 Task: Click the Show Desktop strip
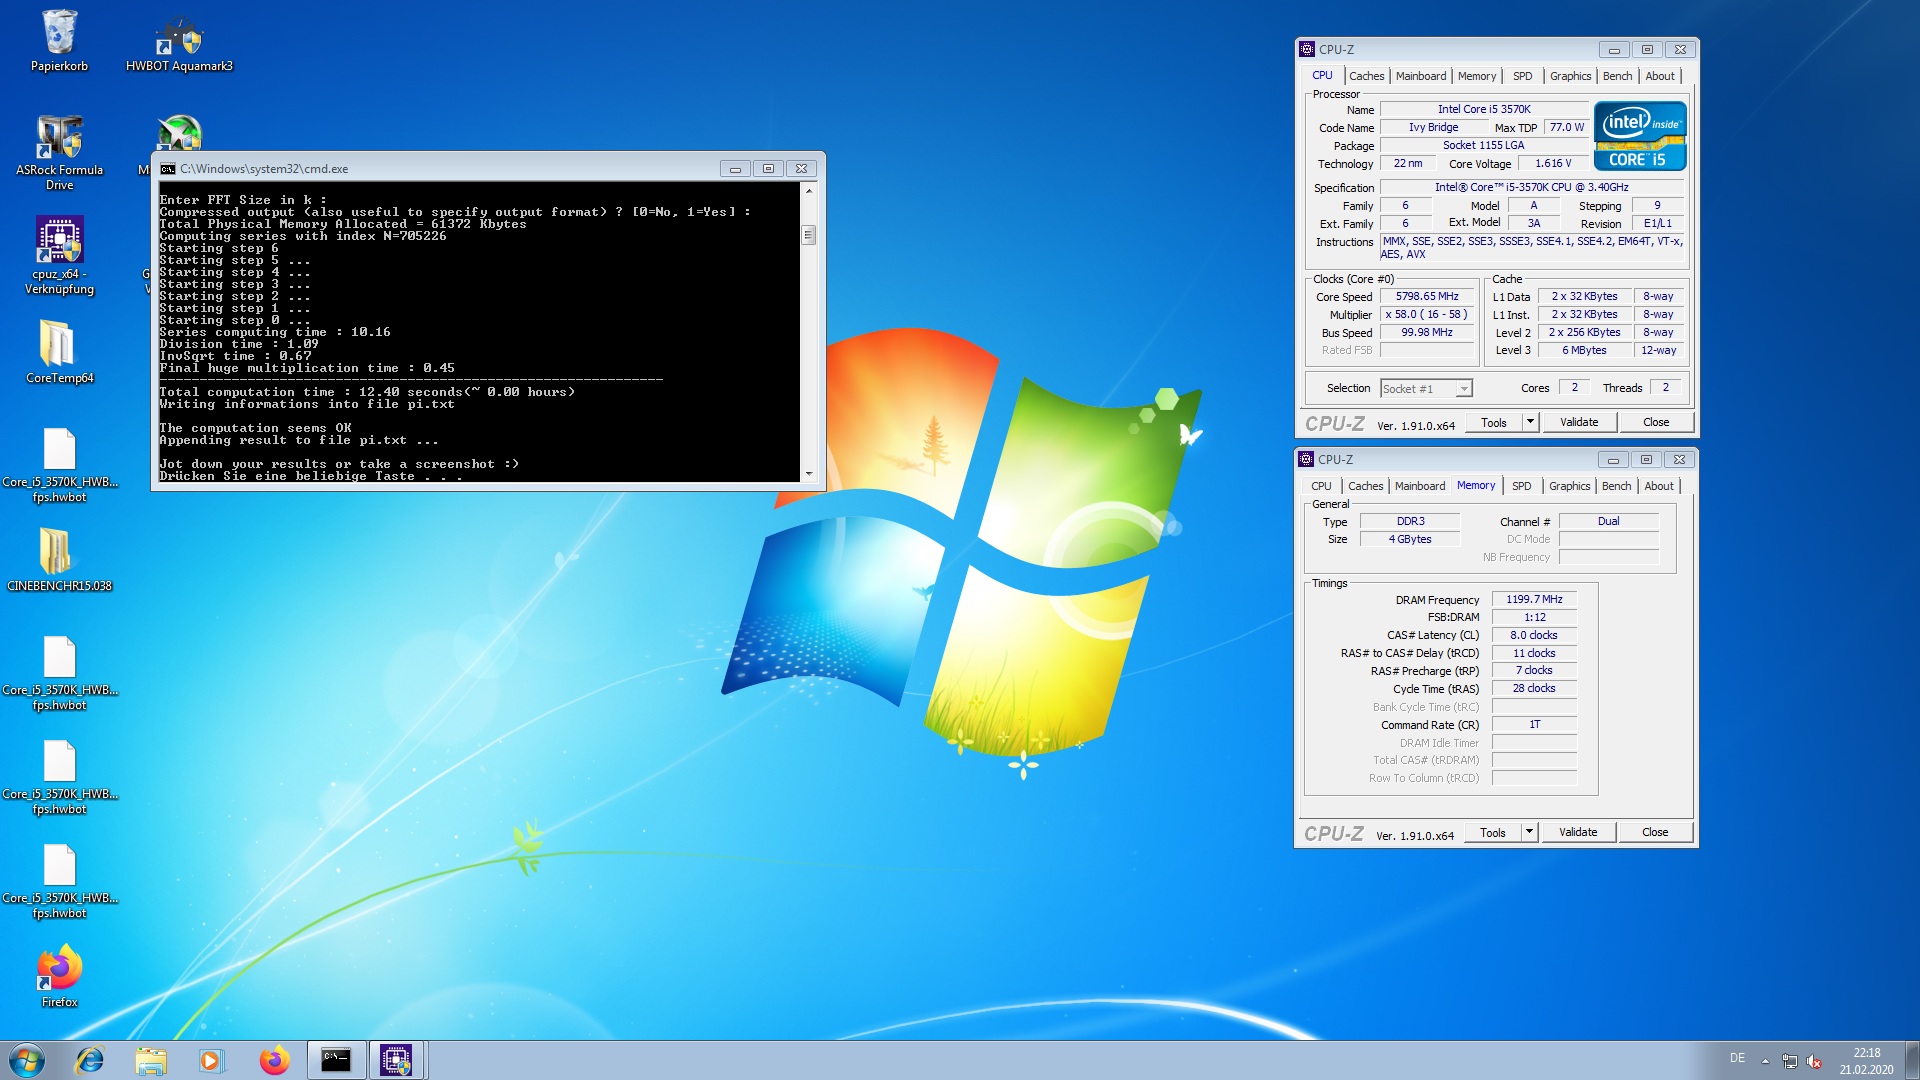pos(1912,1060)
